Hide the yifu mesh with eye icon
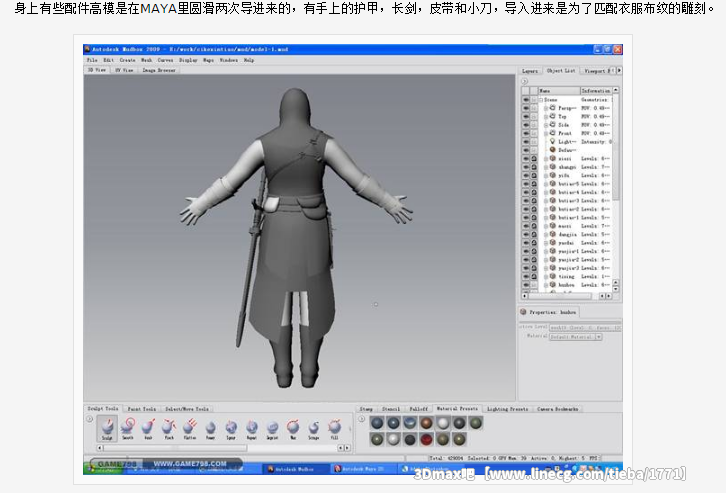The height and width of the screenshot is (493, 726). [x=526, y=175]
